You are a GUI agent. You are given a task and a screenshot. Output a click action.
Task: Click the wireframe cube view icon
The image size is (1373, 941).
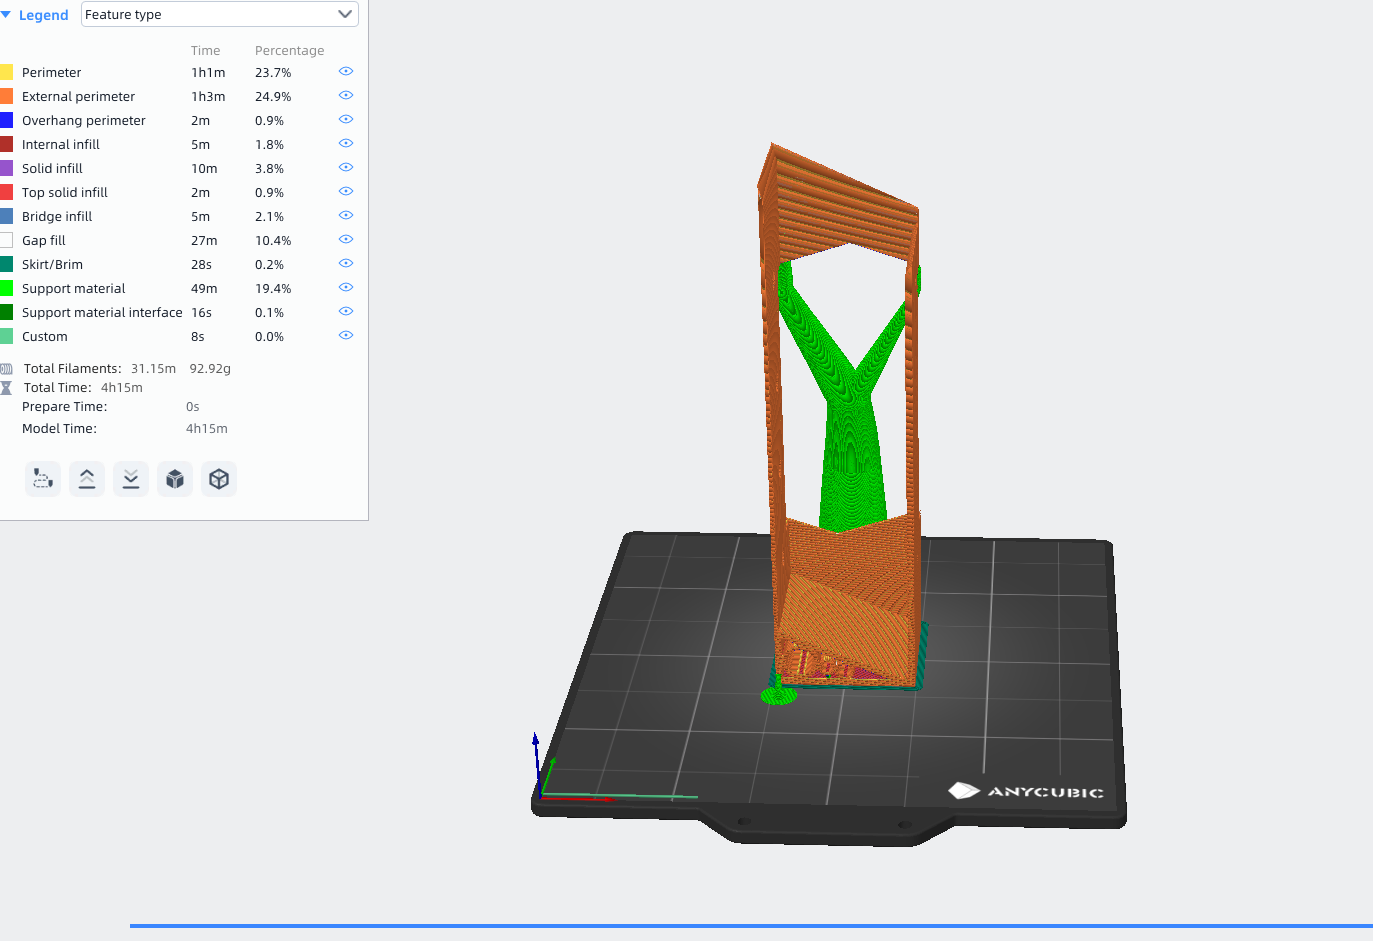[219, 479]
